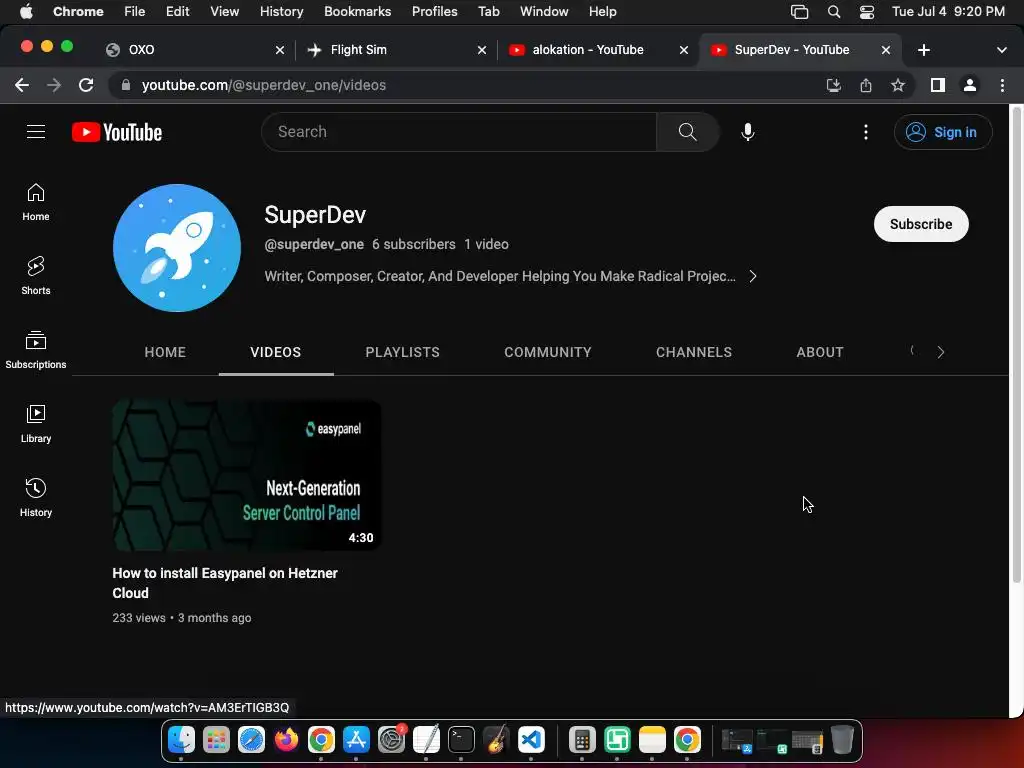Subscribe to SuperDev channel
The image size is (1024, 768).
[921, 224]
